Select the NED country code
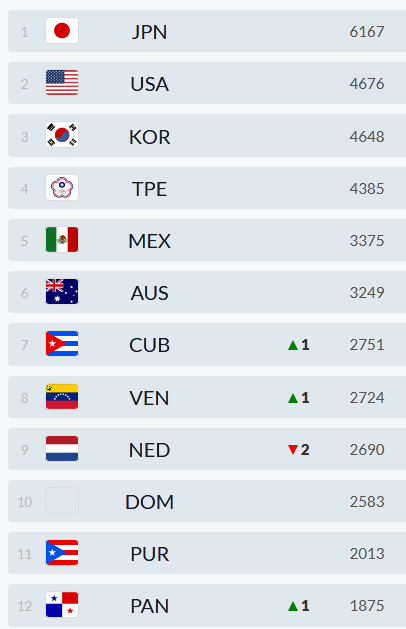This screenshot has height=629, width=406. pyautogui.click(x=149, y=450)
